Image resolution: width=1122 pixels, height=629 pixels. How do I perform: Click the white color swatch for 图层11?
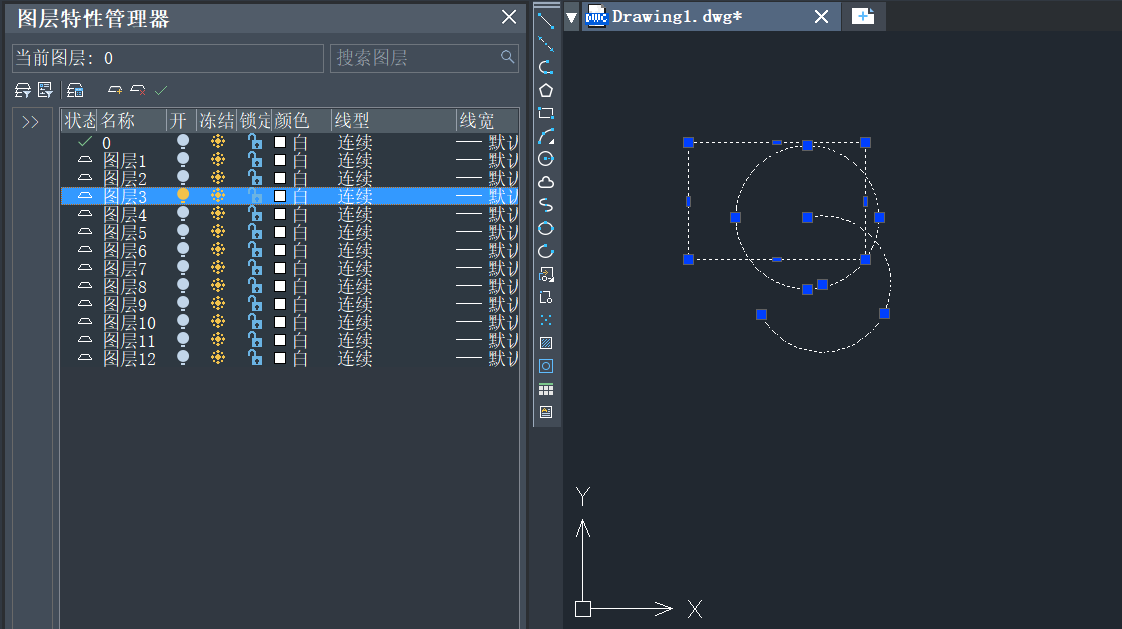[280, 340]
